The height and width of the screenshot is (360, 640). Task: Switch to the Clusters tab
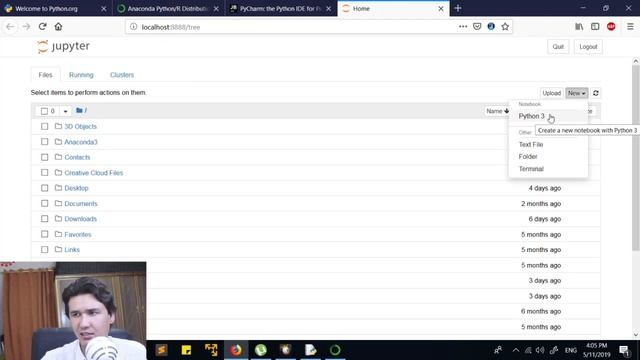(122, 75)
